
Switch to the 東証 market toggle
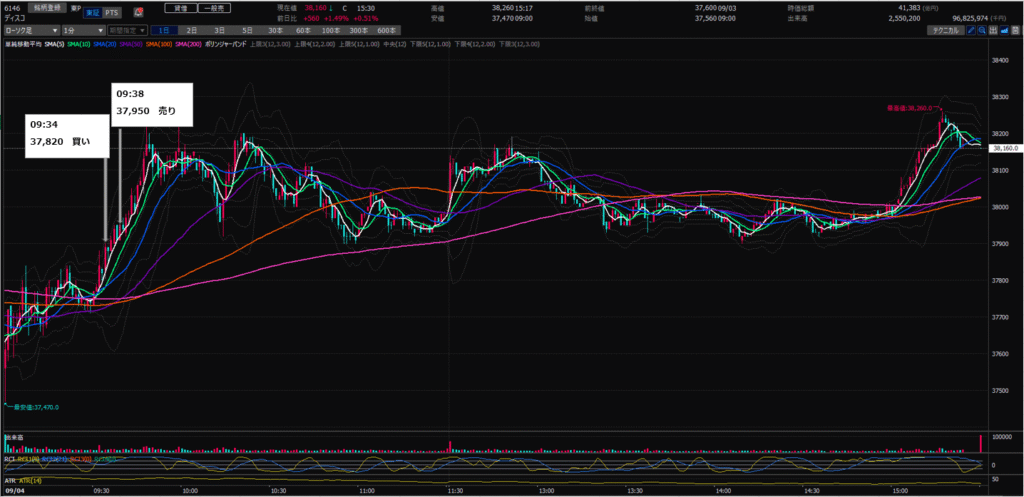point(91,12)
